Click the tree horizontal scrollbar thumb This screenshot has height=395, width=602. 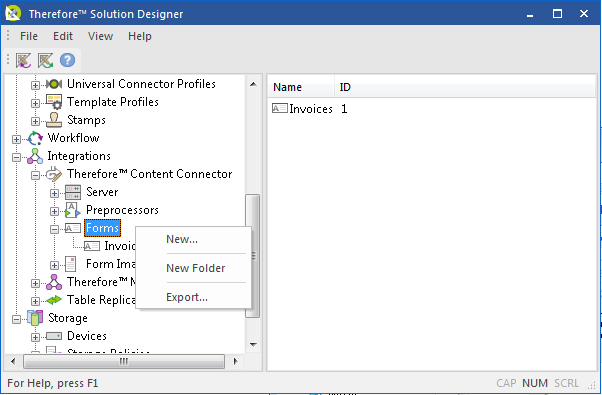pos(124,361)
